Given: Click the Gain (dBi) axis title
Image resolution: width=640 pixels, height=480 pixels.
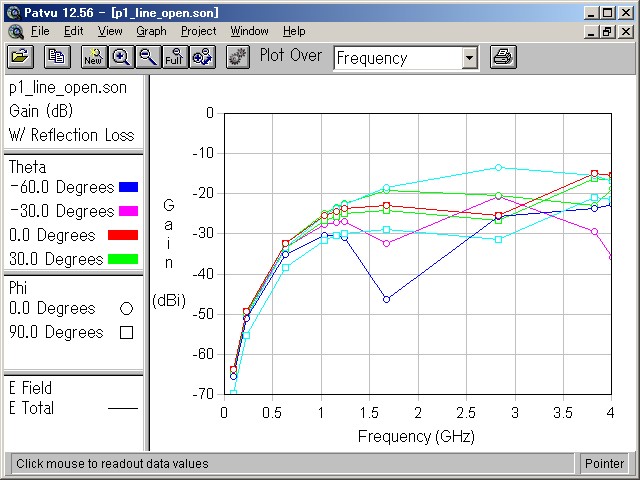Looking at the screenshot, I should pos(169,253).
